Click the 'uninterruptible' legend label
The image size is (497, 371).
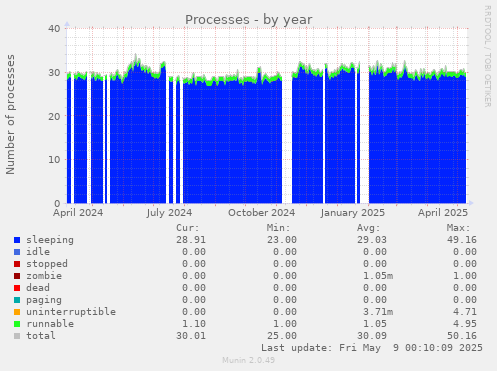tap(71, 312)
